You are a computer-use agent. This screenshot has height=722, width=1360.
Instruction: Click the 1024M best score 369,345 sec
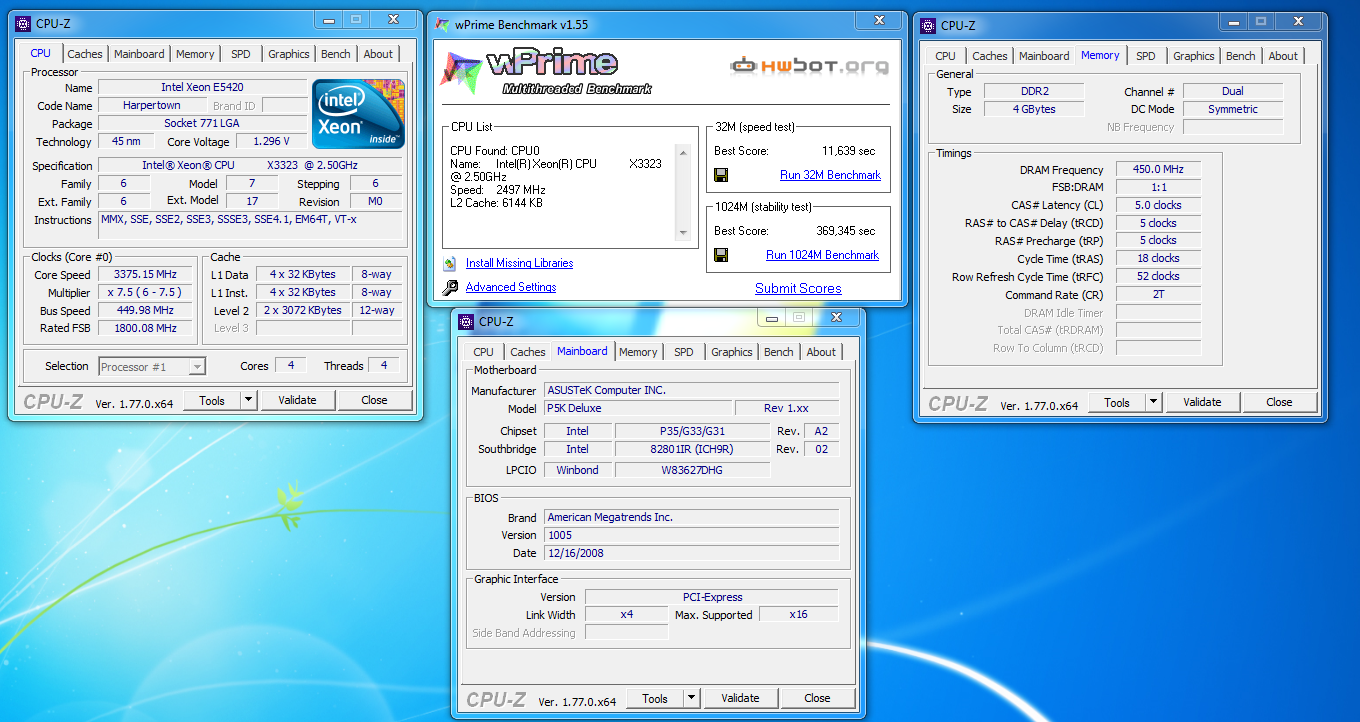(x=845, y=231)
